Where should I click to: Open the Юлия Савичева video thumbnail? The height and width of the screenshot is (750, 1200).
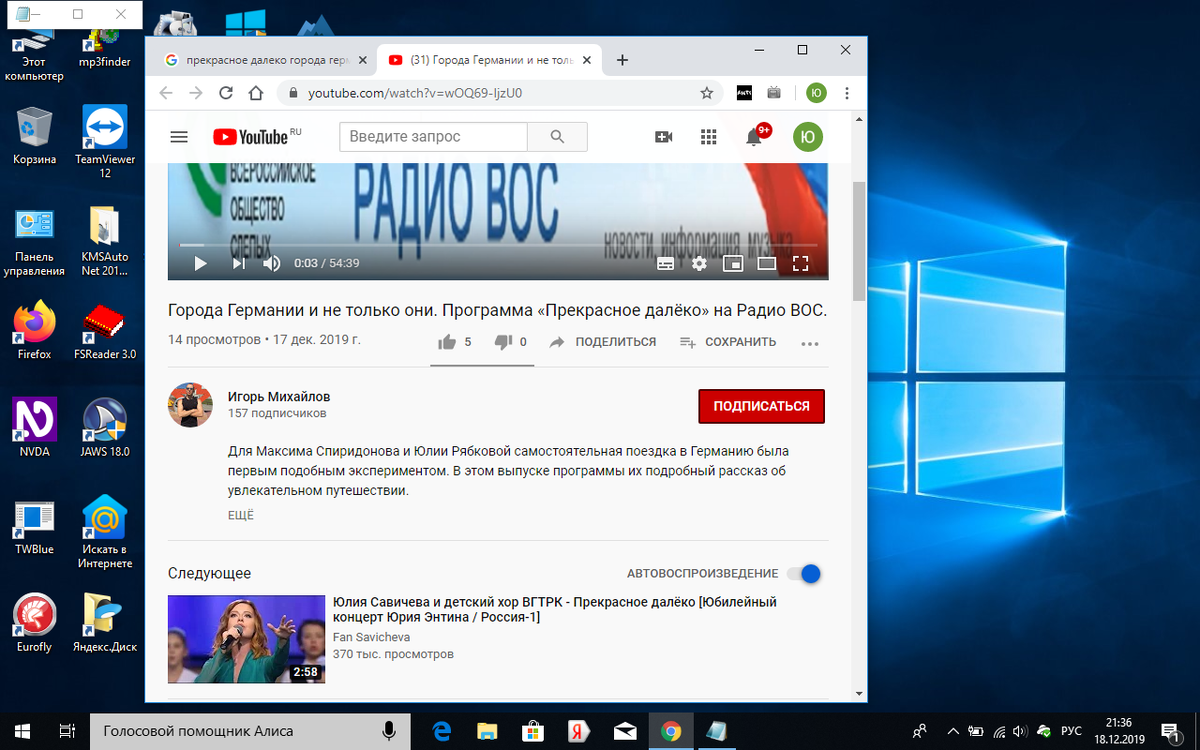tap(246, 640)
